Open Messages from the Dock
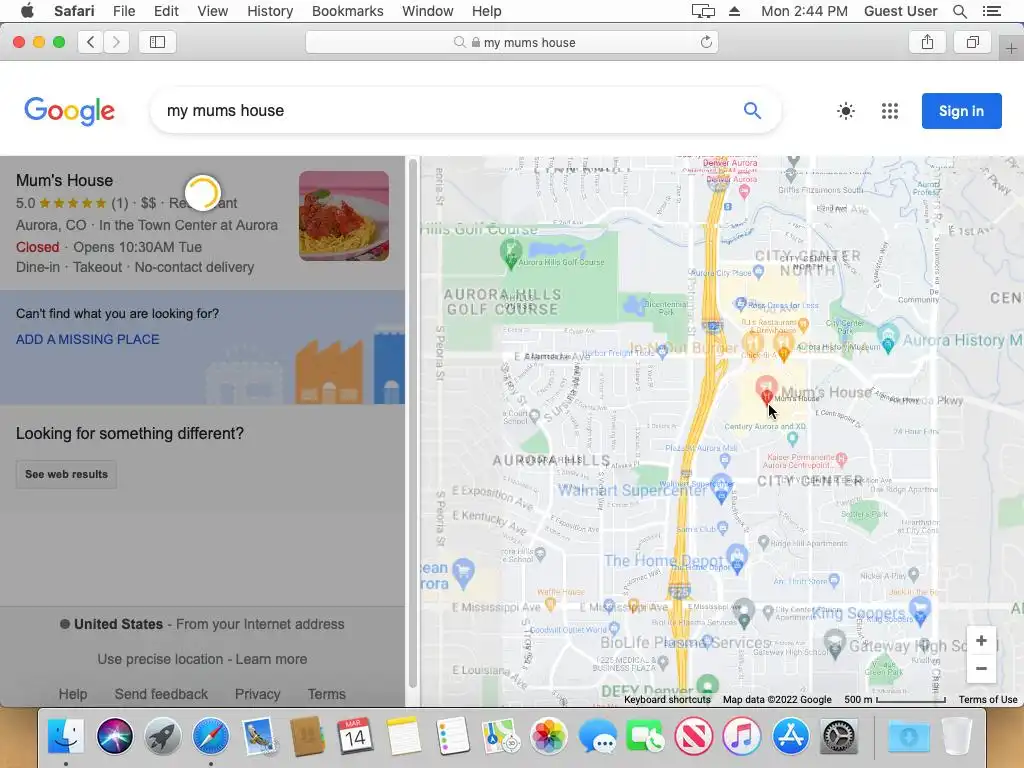This screenshot has width=1024, height=768. click(597, 735)
